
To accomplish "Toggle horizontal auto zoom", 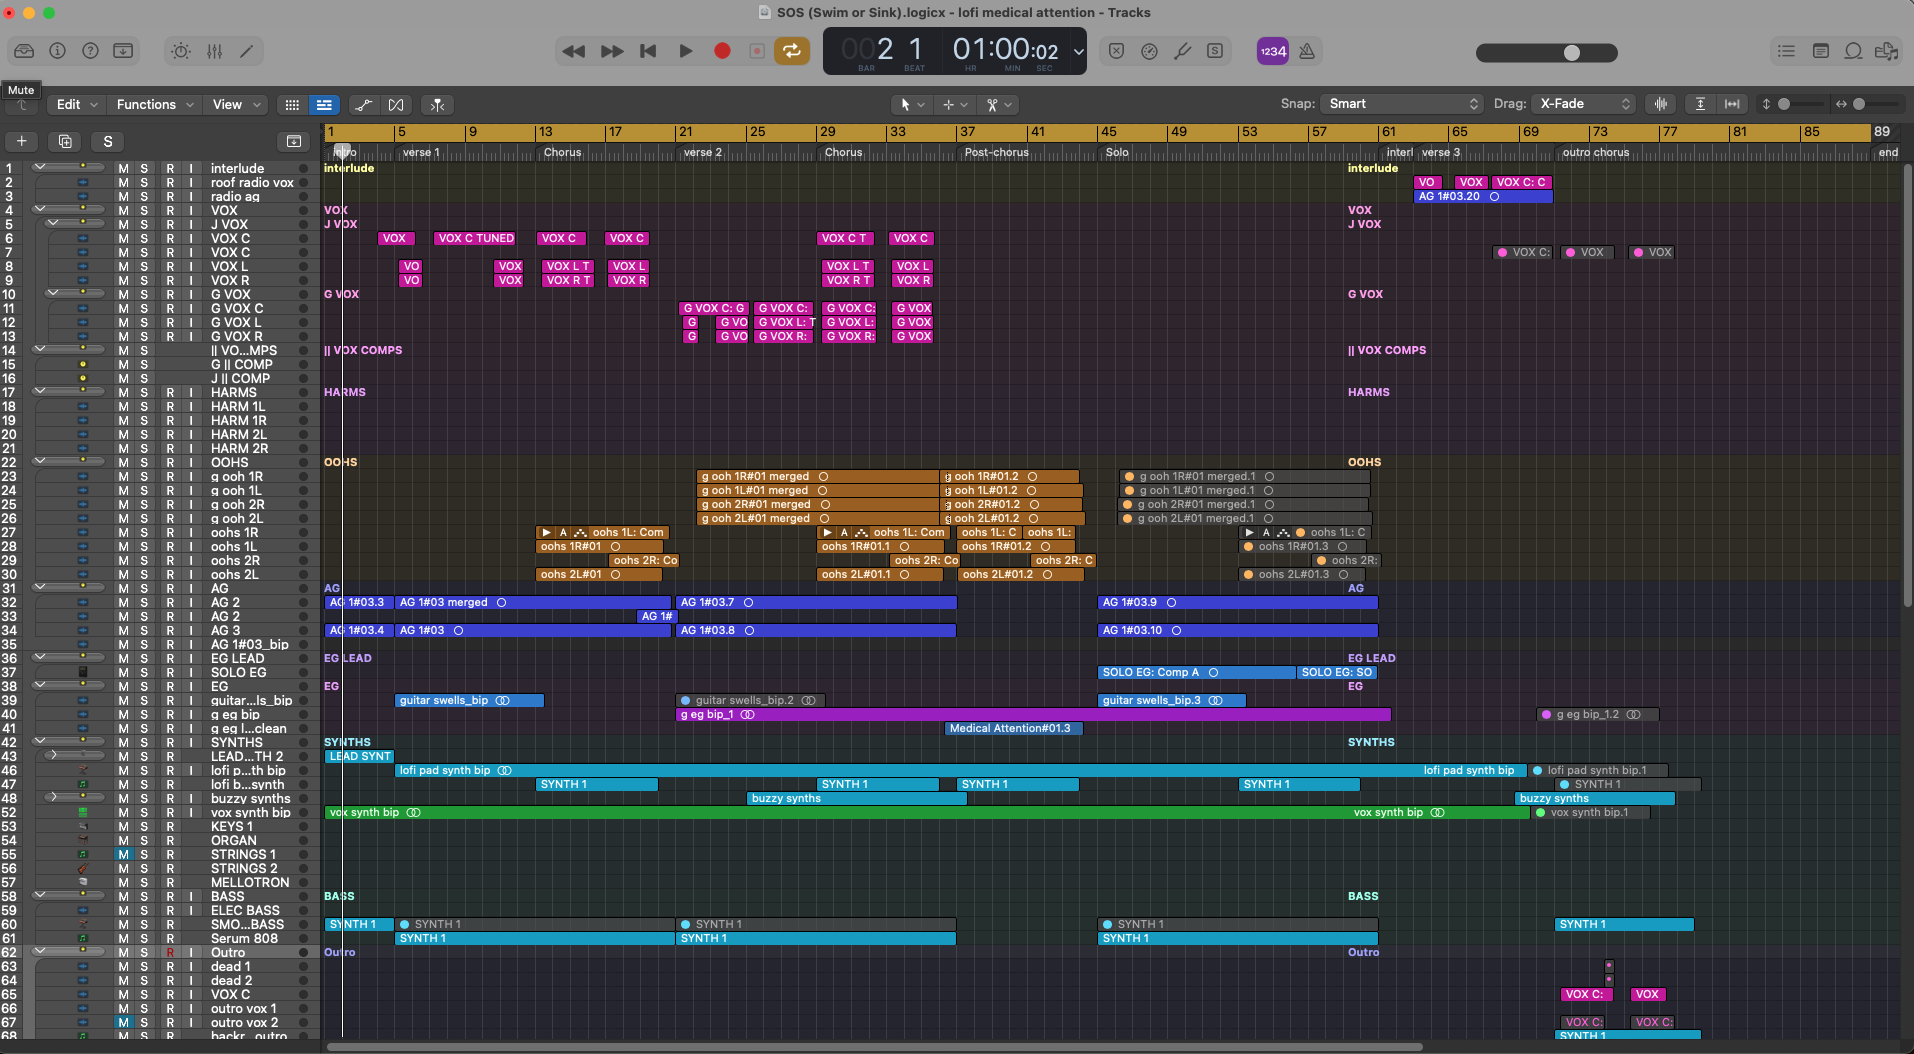I will pyautogui.click(x=1732, y=104).
